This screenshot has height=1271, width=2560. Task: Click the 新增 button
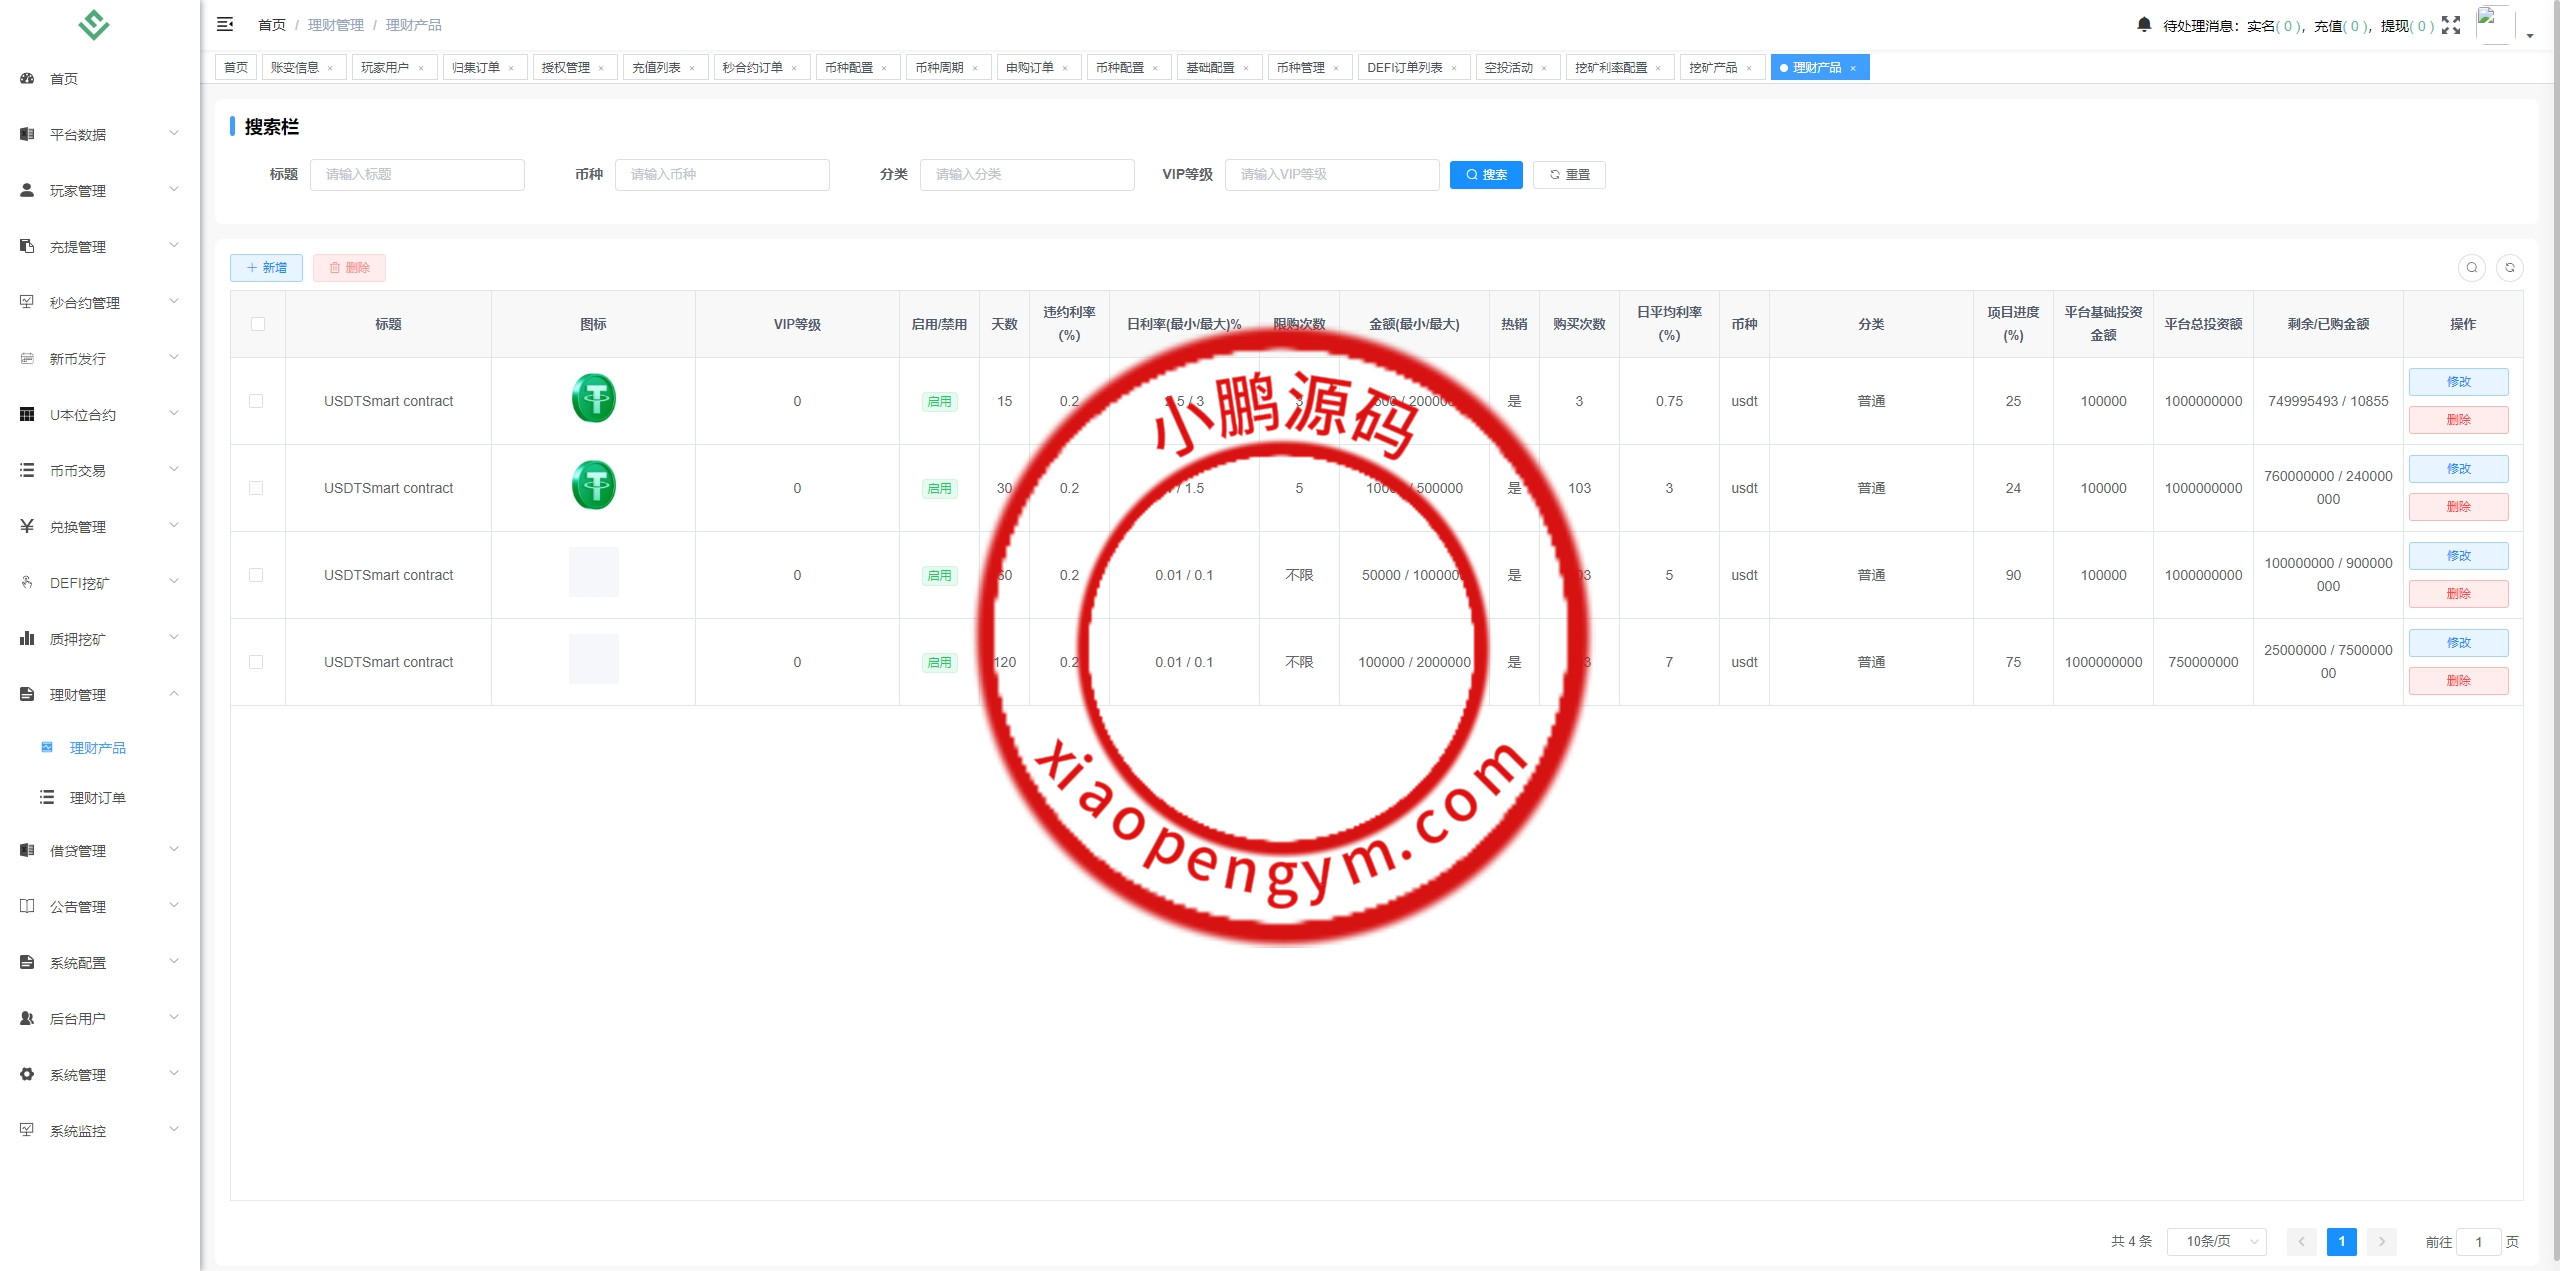(x=266, y=268)
